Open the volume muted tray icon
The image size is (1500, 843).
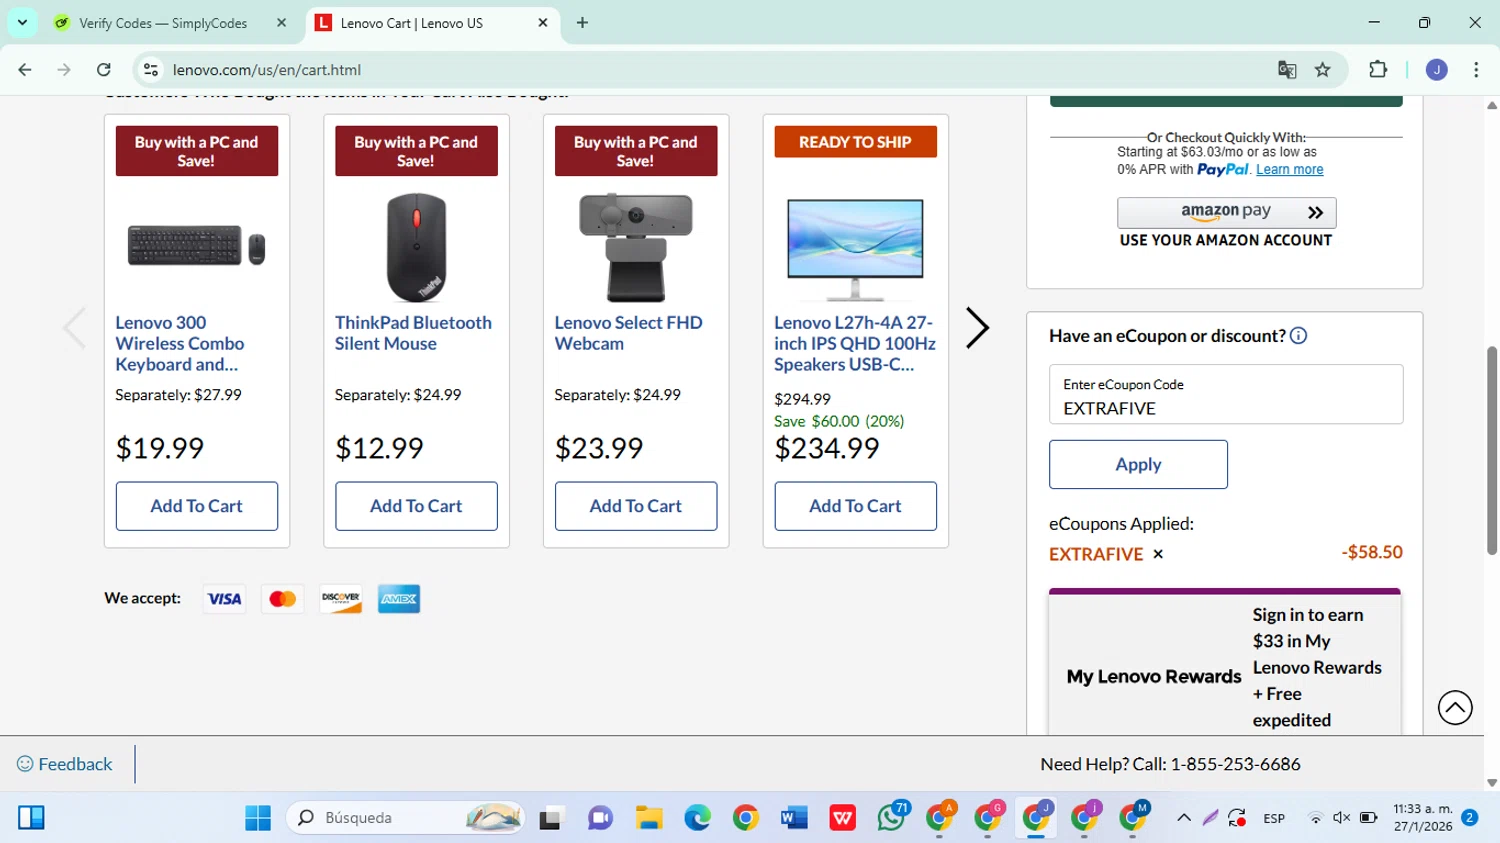click(x=1342, y=818)
